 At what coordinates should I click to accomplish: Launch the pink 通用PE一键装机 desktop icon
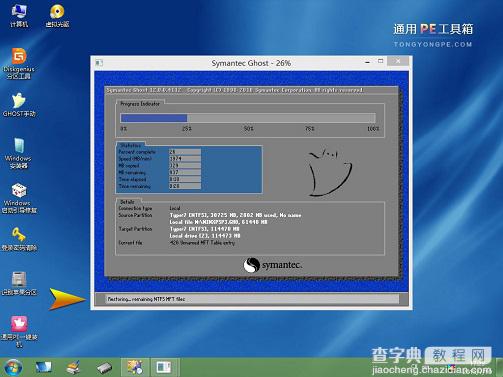pos(19,332)
